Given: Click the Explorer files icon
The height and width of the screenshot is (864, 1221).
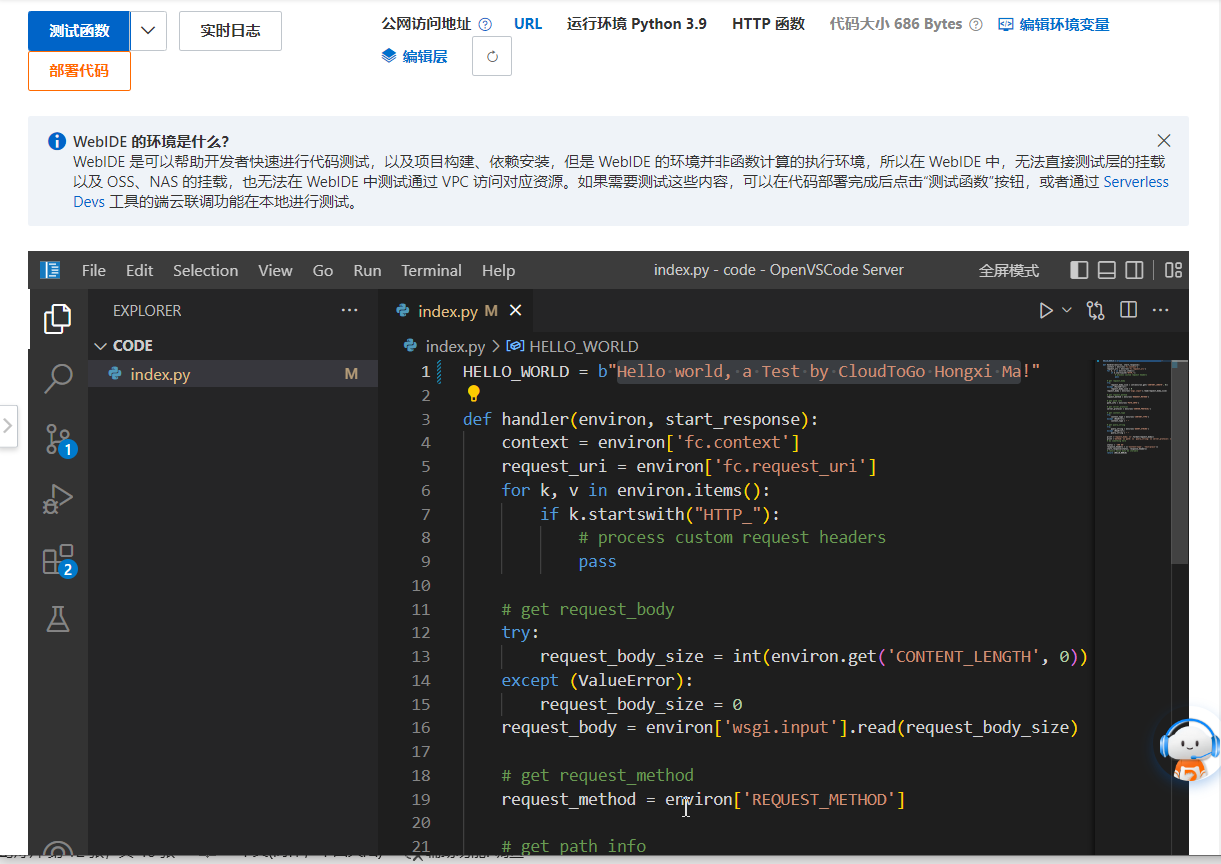Looking at the screenshot, I should (x=58, y=319).
